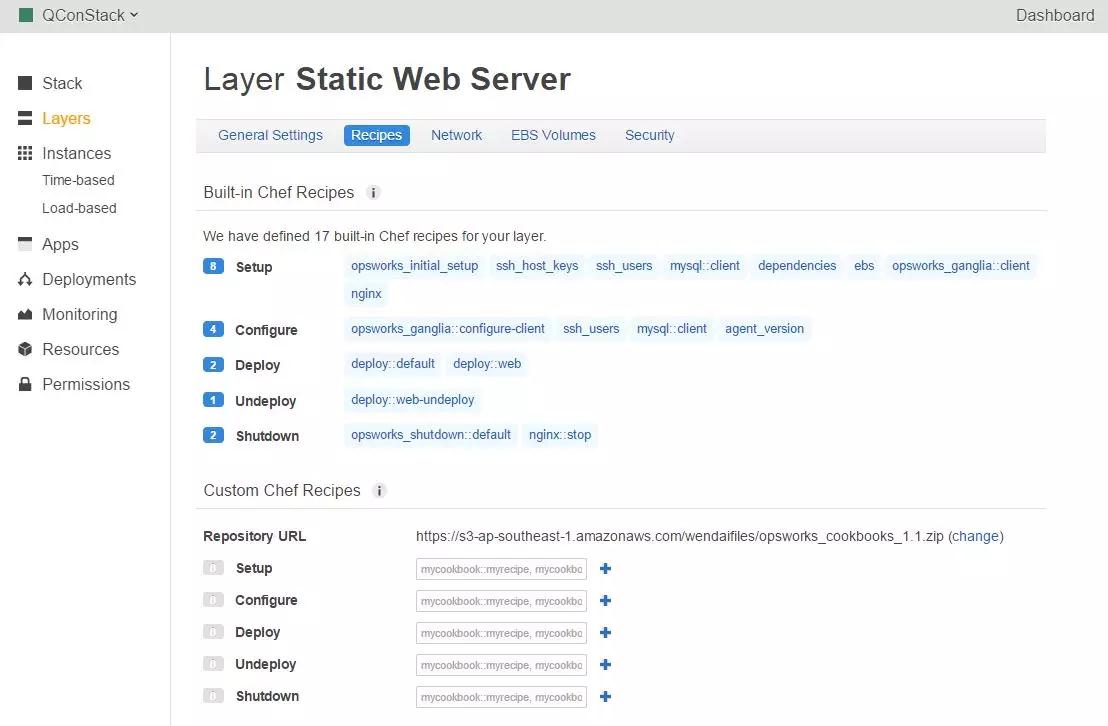Click the agent_version recipe tag
The width and height of the screenshot is (1108, 726).
click(x=765, y=329)
